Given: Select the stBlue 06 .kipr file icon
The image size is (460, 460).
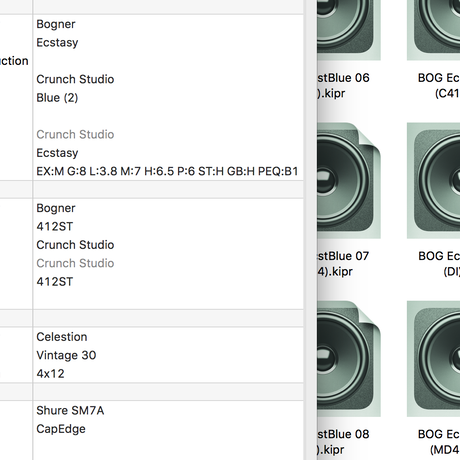Looking at the screenshot, I should [x=348, y=30].
